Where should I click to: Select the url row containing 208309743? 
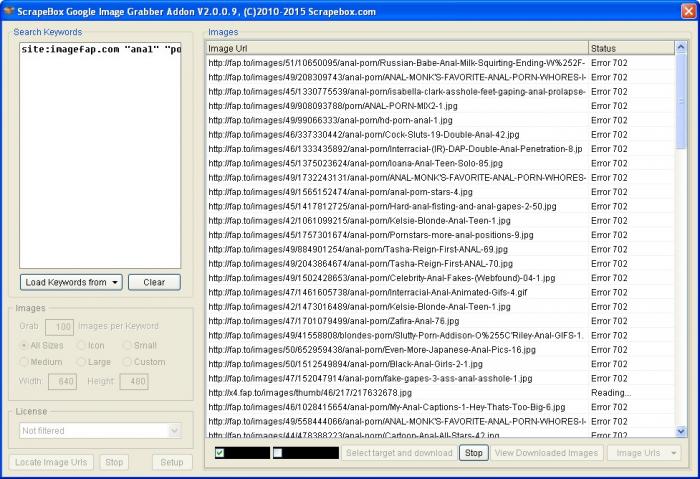coord(440,77)
